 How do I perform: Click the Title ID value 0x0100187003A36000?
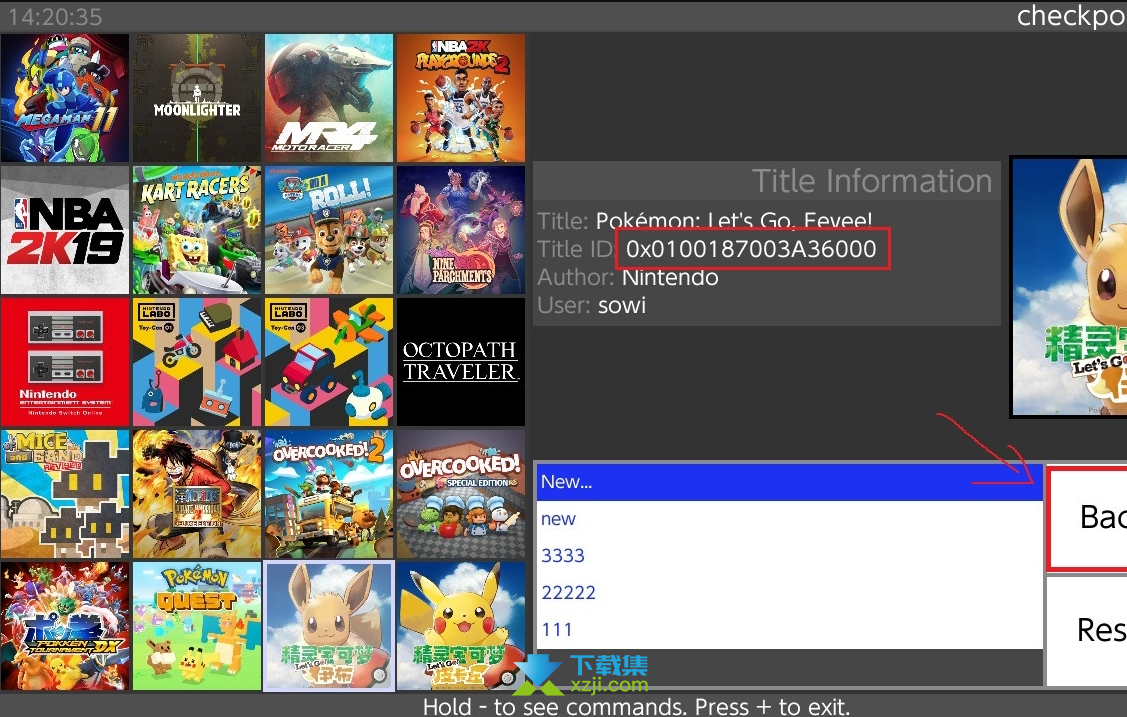coord(751,249)
